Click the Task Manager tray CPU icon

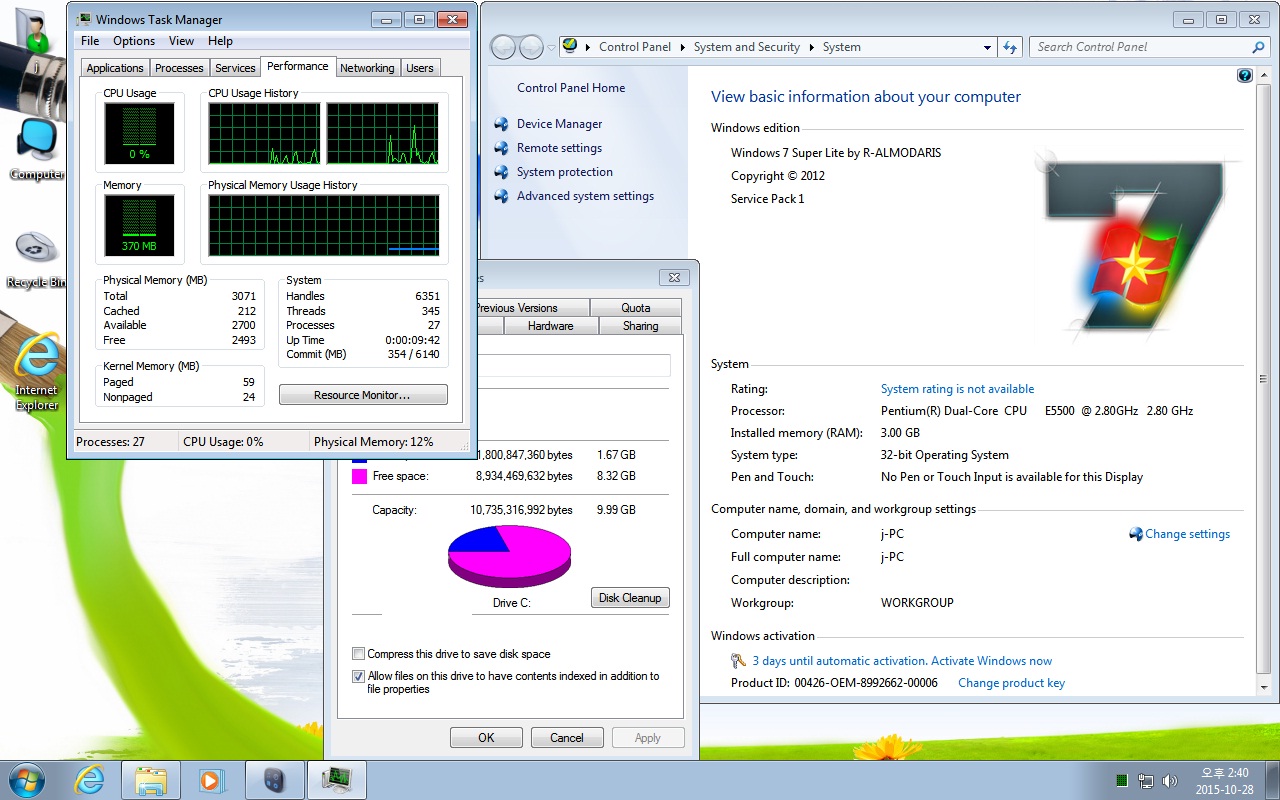pos(1122,780)
